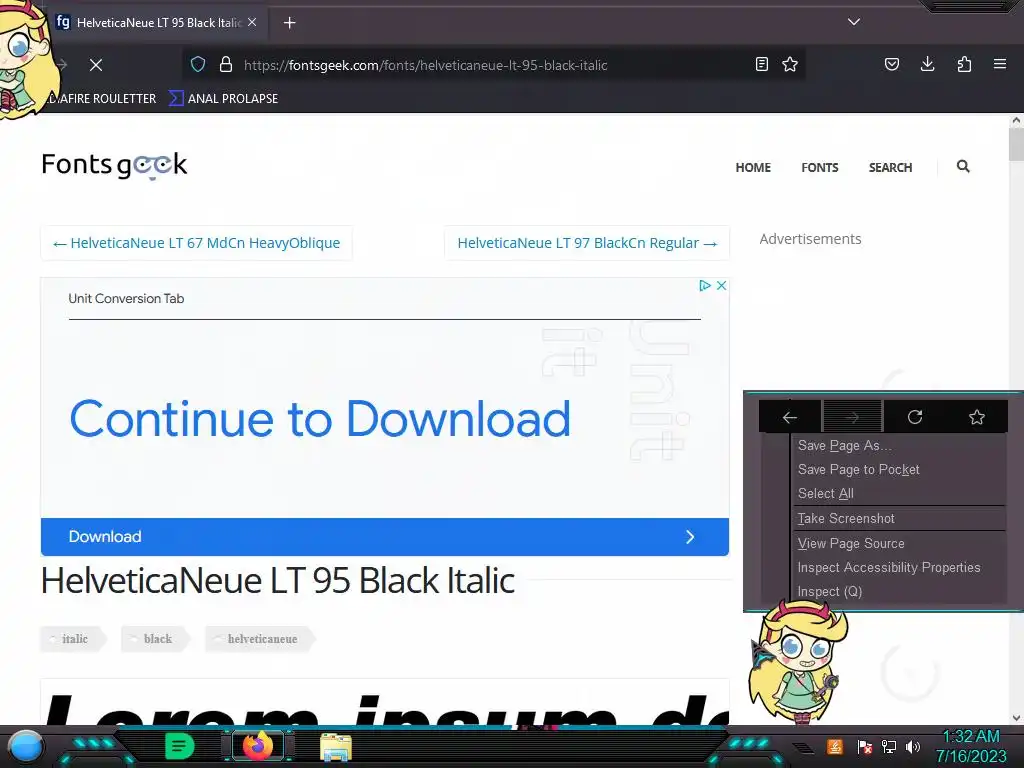1024x768 pixels.
Task: Toggle Reader View icon in address bar
Action: point(761,64)
